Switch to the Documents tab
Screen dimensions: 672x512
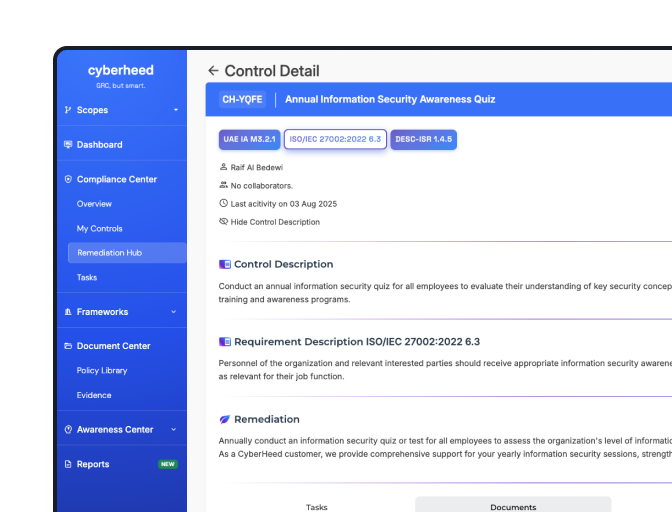(513, 507)
